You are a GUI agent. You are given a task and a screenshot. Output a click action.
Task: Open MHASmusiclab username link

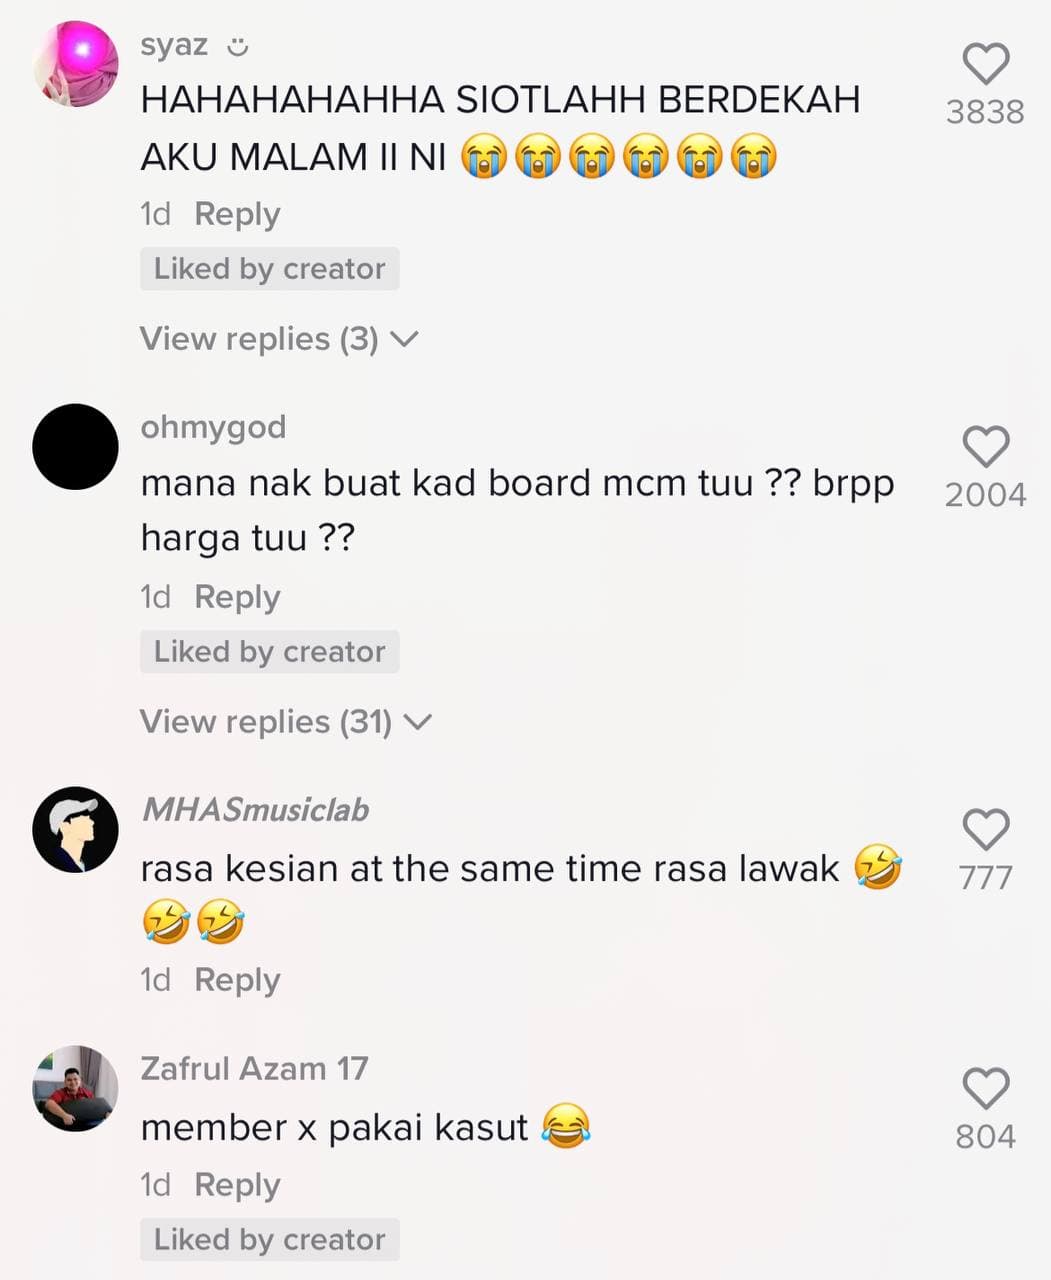coord(255,809)
